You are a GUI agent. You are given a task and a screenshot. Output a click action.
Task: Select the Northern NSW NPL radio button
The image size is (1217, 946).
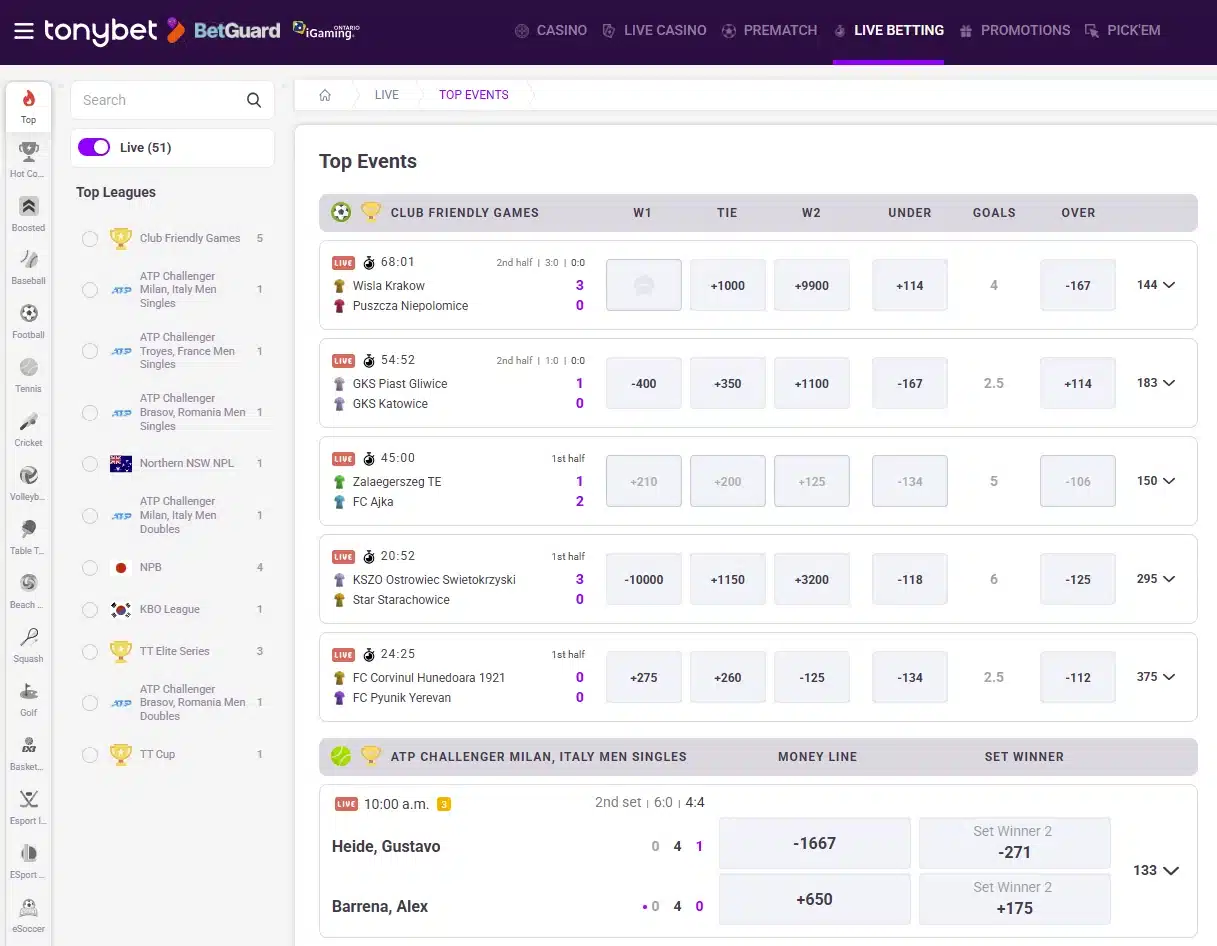point(90,463)
